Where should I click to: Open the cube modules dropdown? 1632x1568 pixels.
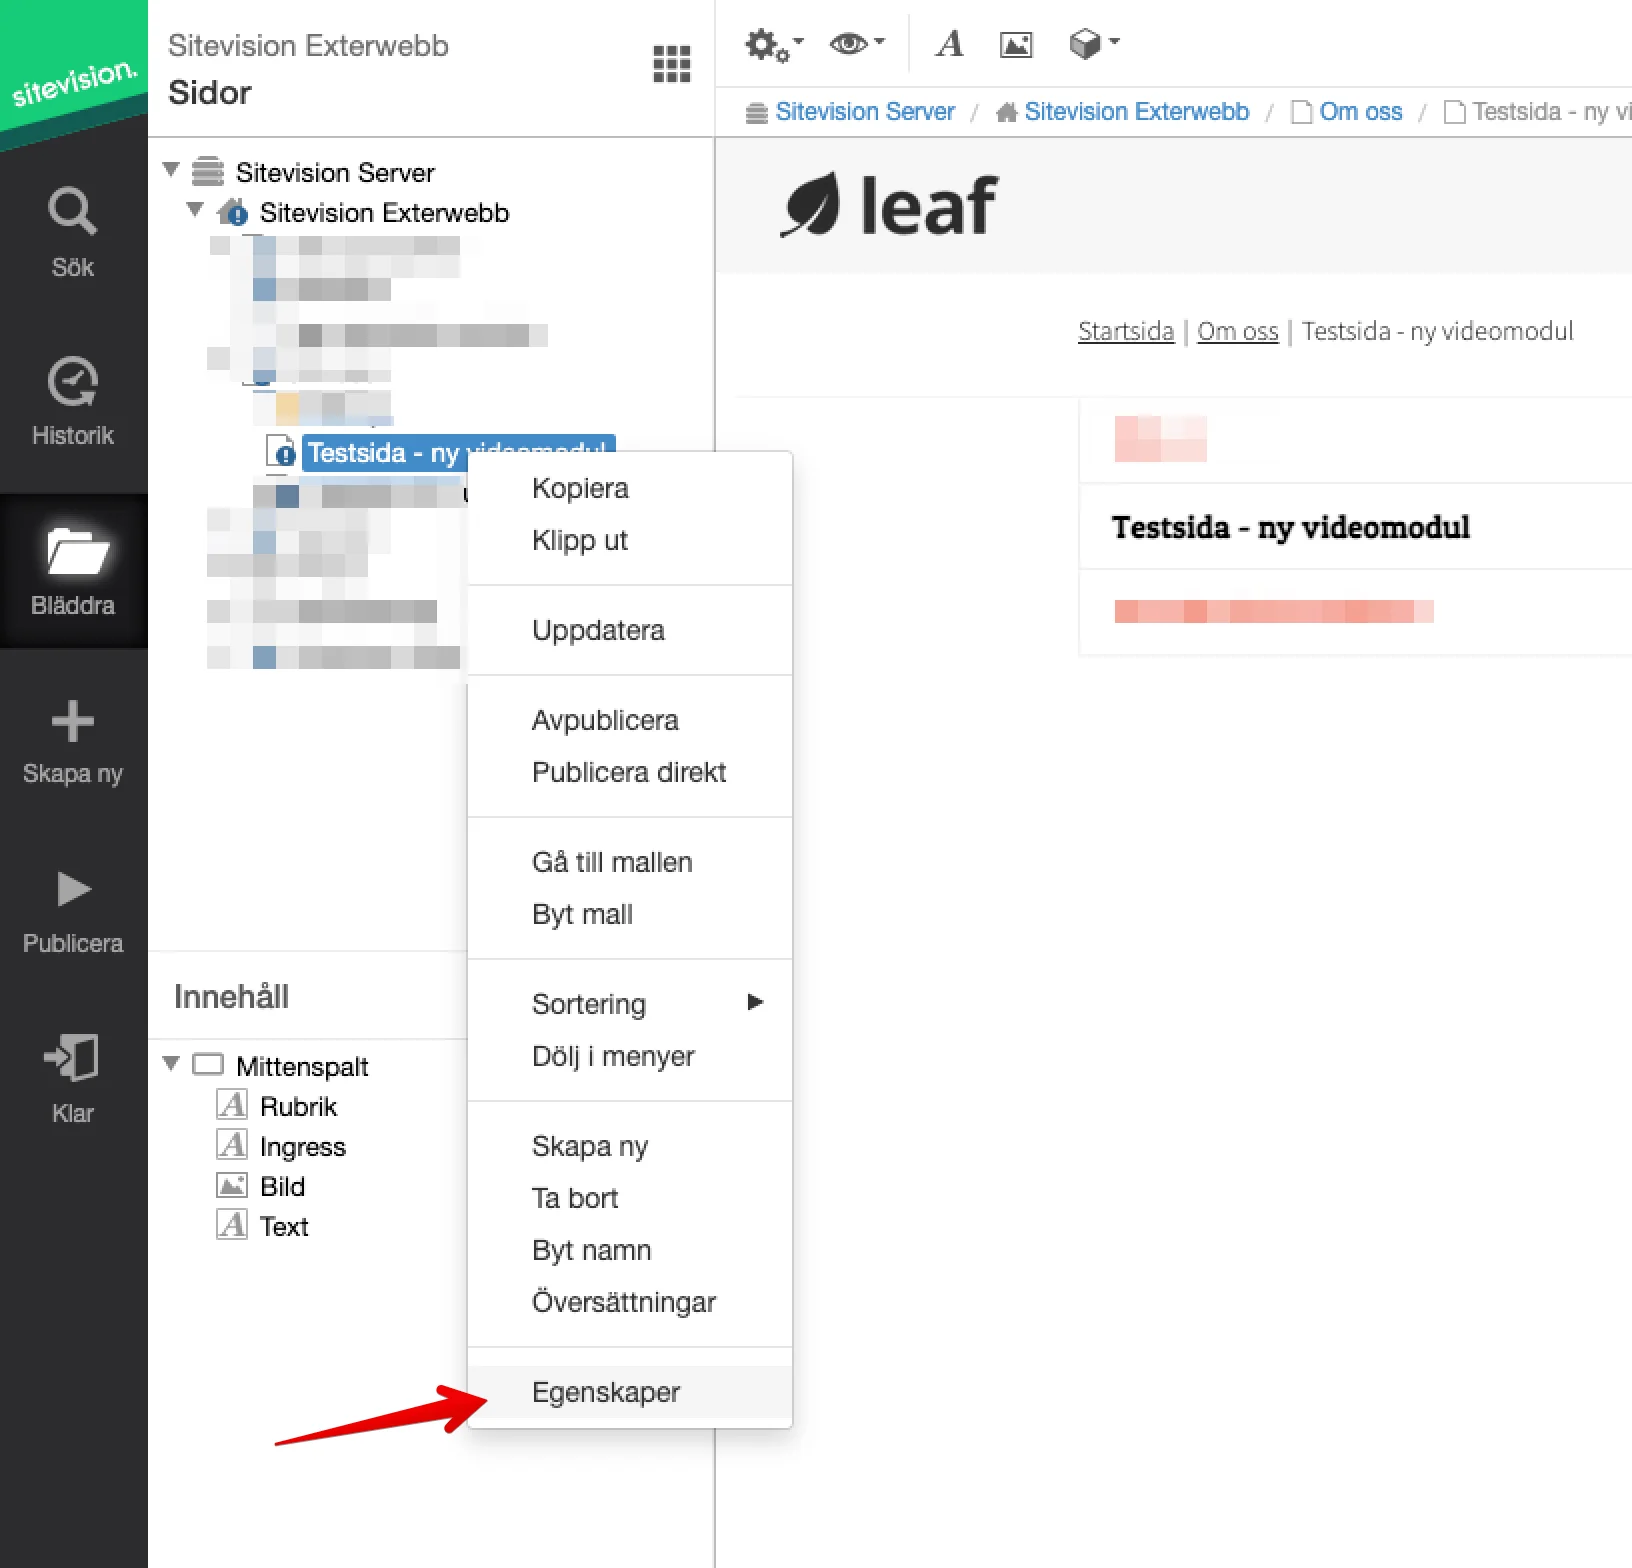coord(1094,43)
